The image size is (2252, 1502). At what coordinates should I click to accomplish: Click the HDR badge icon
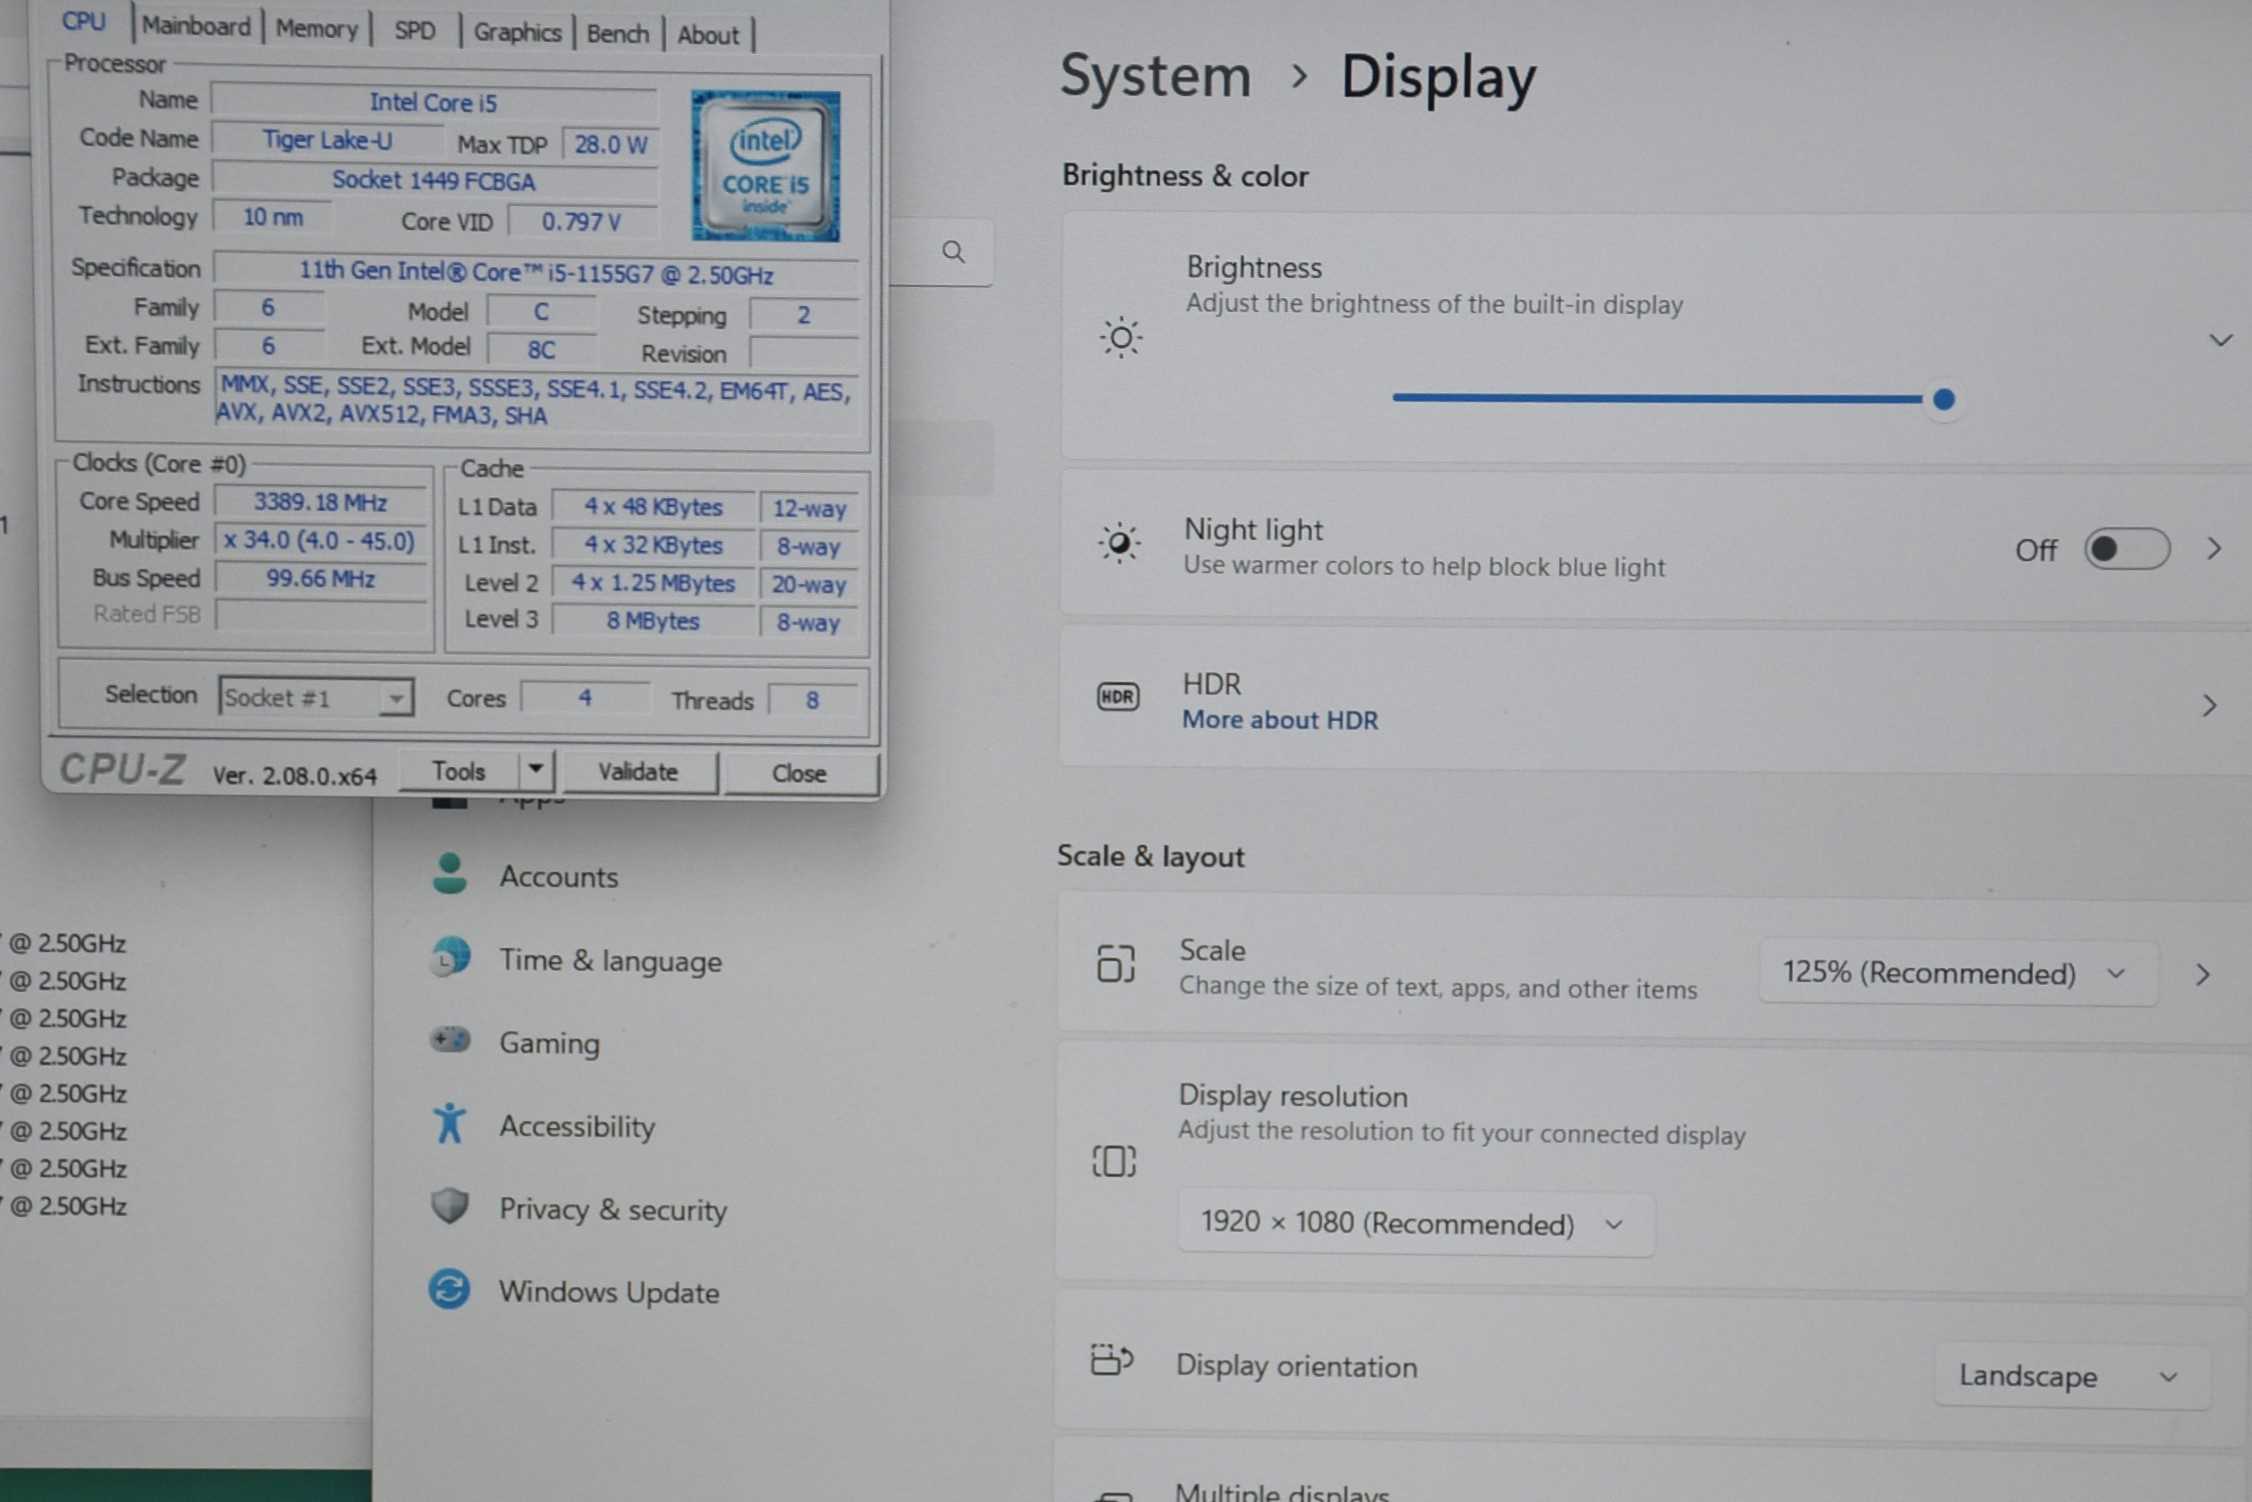coord(1117,696)
